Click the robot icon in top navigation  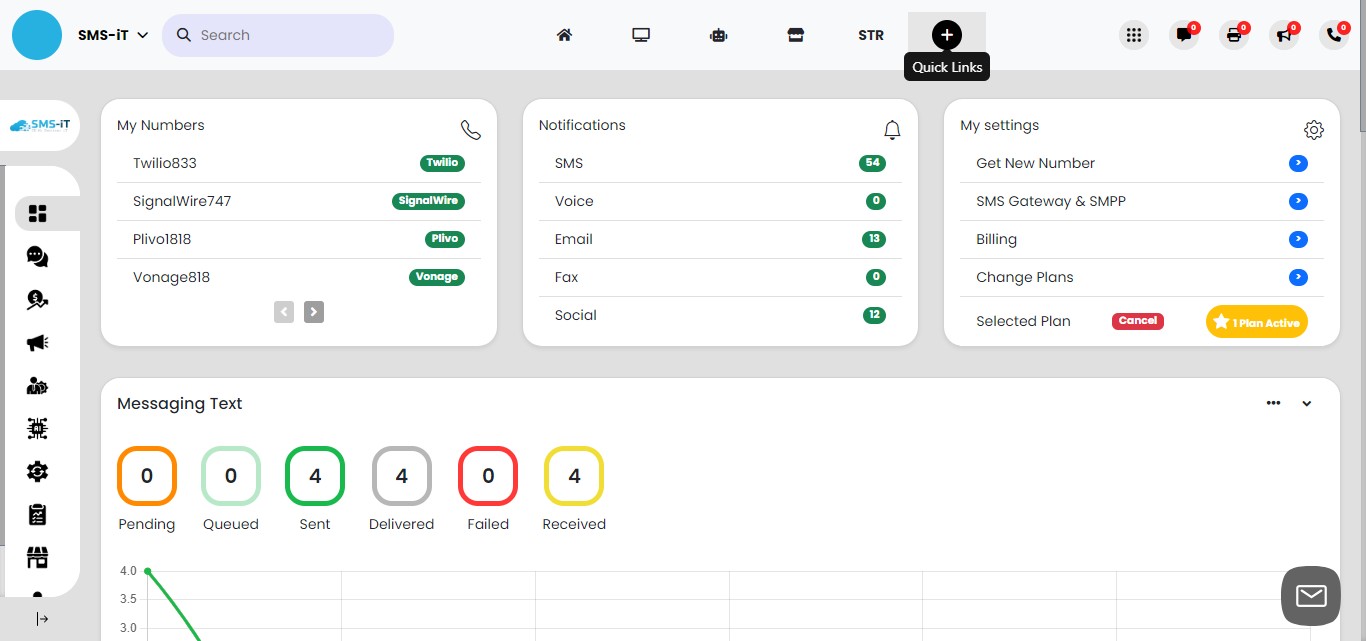[x=718, y=35]
